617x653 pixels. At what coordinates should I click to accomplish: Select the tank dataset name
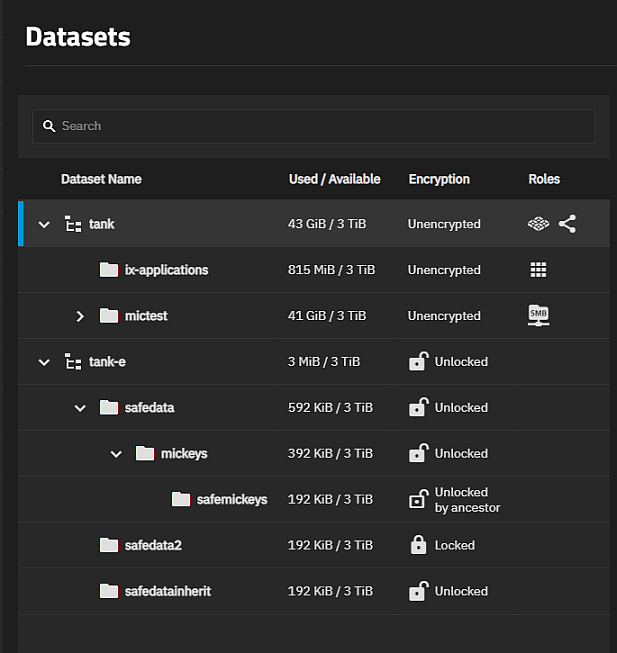[102, 224]
